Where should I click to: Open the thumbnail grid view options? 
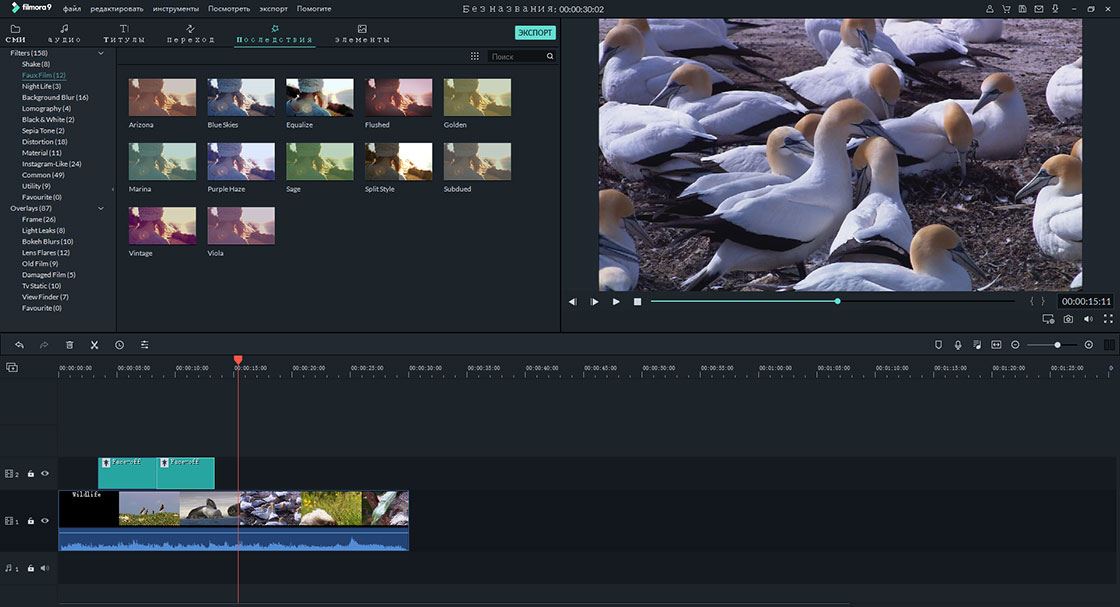474,57
